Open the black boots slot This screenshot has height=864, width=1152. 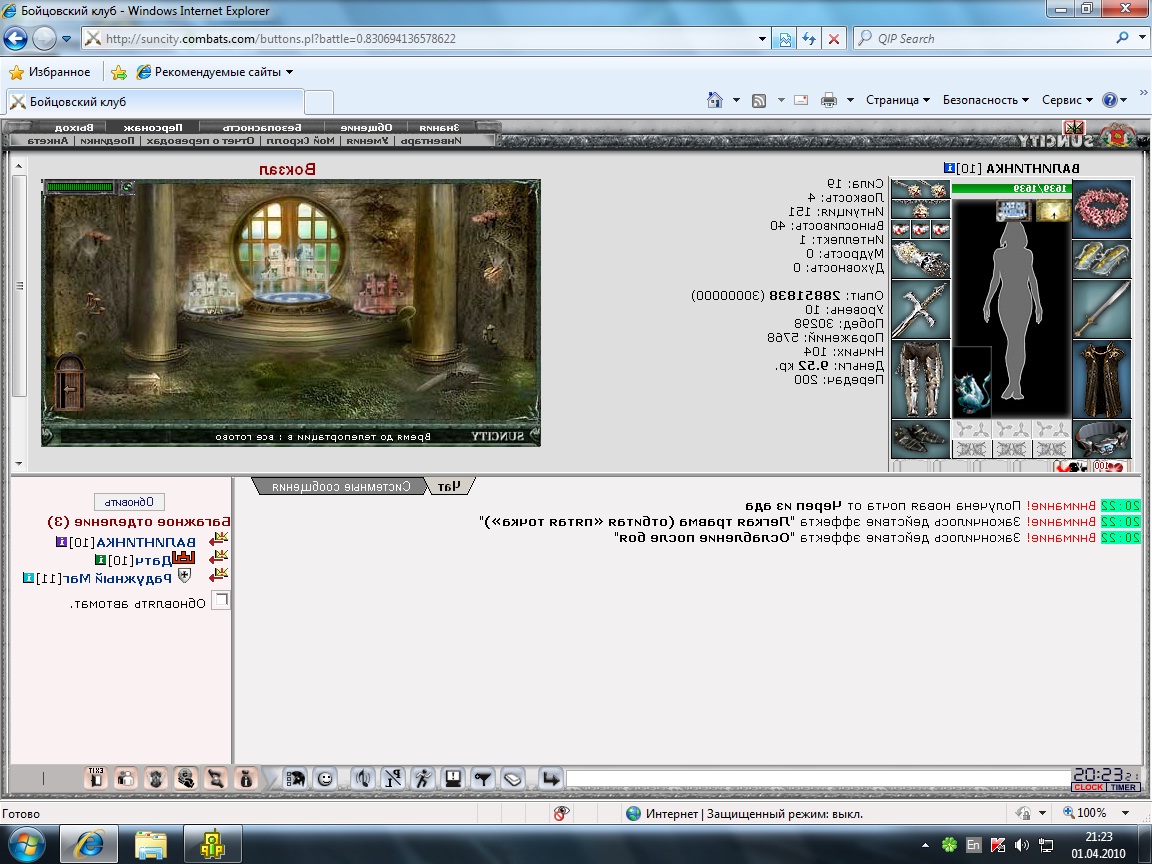pos(921,439)
